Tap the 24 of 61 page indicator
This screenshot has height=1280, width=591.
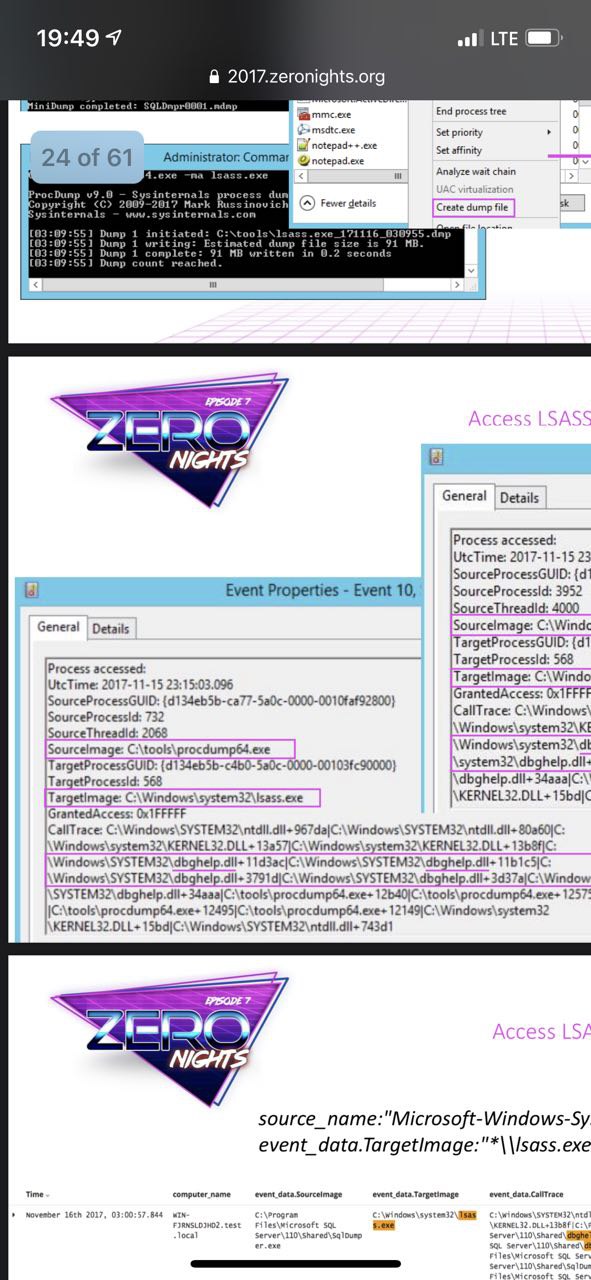tap(87, 157)
